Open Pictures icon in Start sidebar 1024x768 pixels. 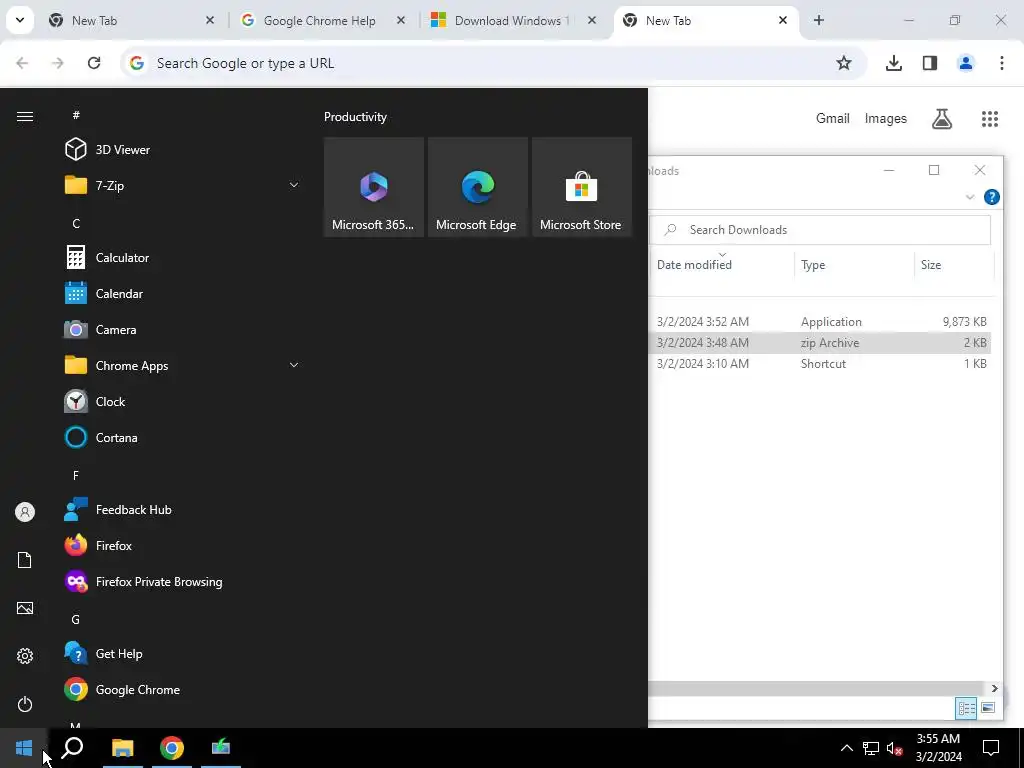pos(25,608)
